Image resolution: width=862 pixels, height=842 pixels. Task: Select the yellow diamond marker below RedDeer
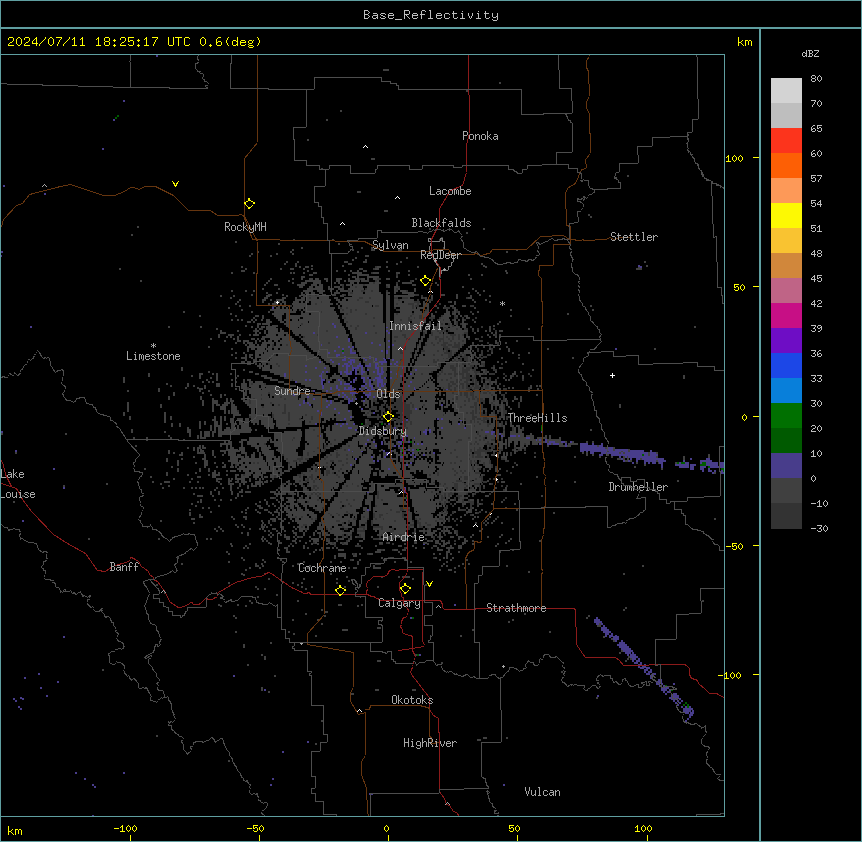(x=425, y=281)
